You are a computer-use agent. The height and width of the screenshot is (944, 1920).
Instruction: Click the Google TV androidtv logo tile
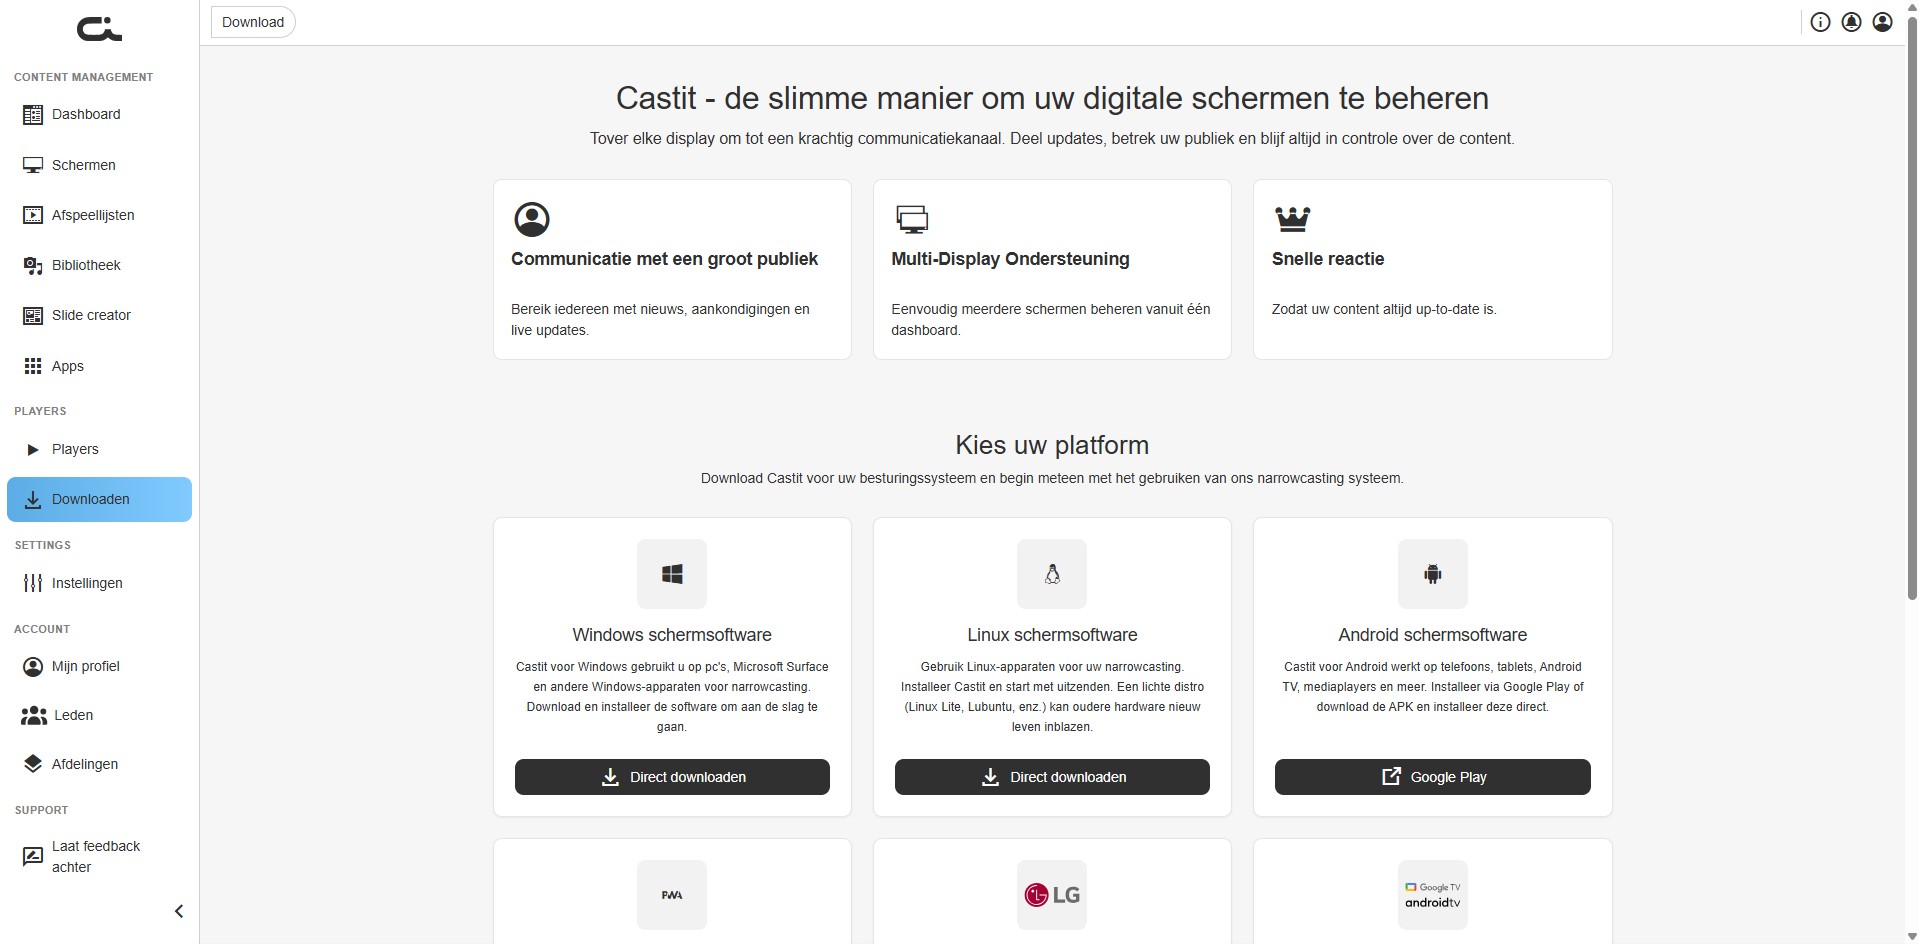coord(1432,895)
